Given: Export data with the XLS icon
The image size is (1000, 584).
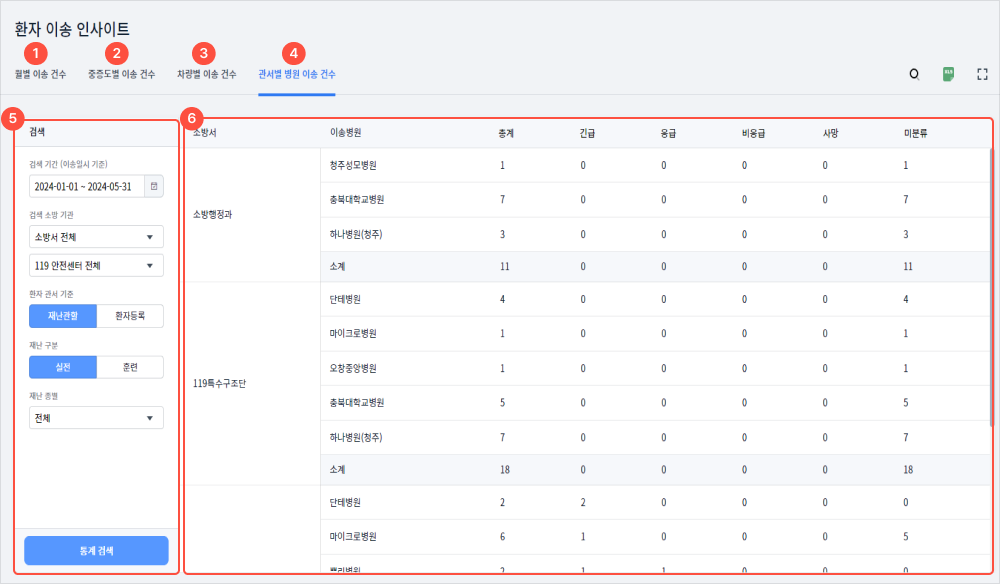Looking at the screenshot, I should tap(948, 74).
